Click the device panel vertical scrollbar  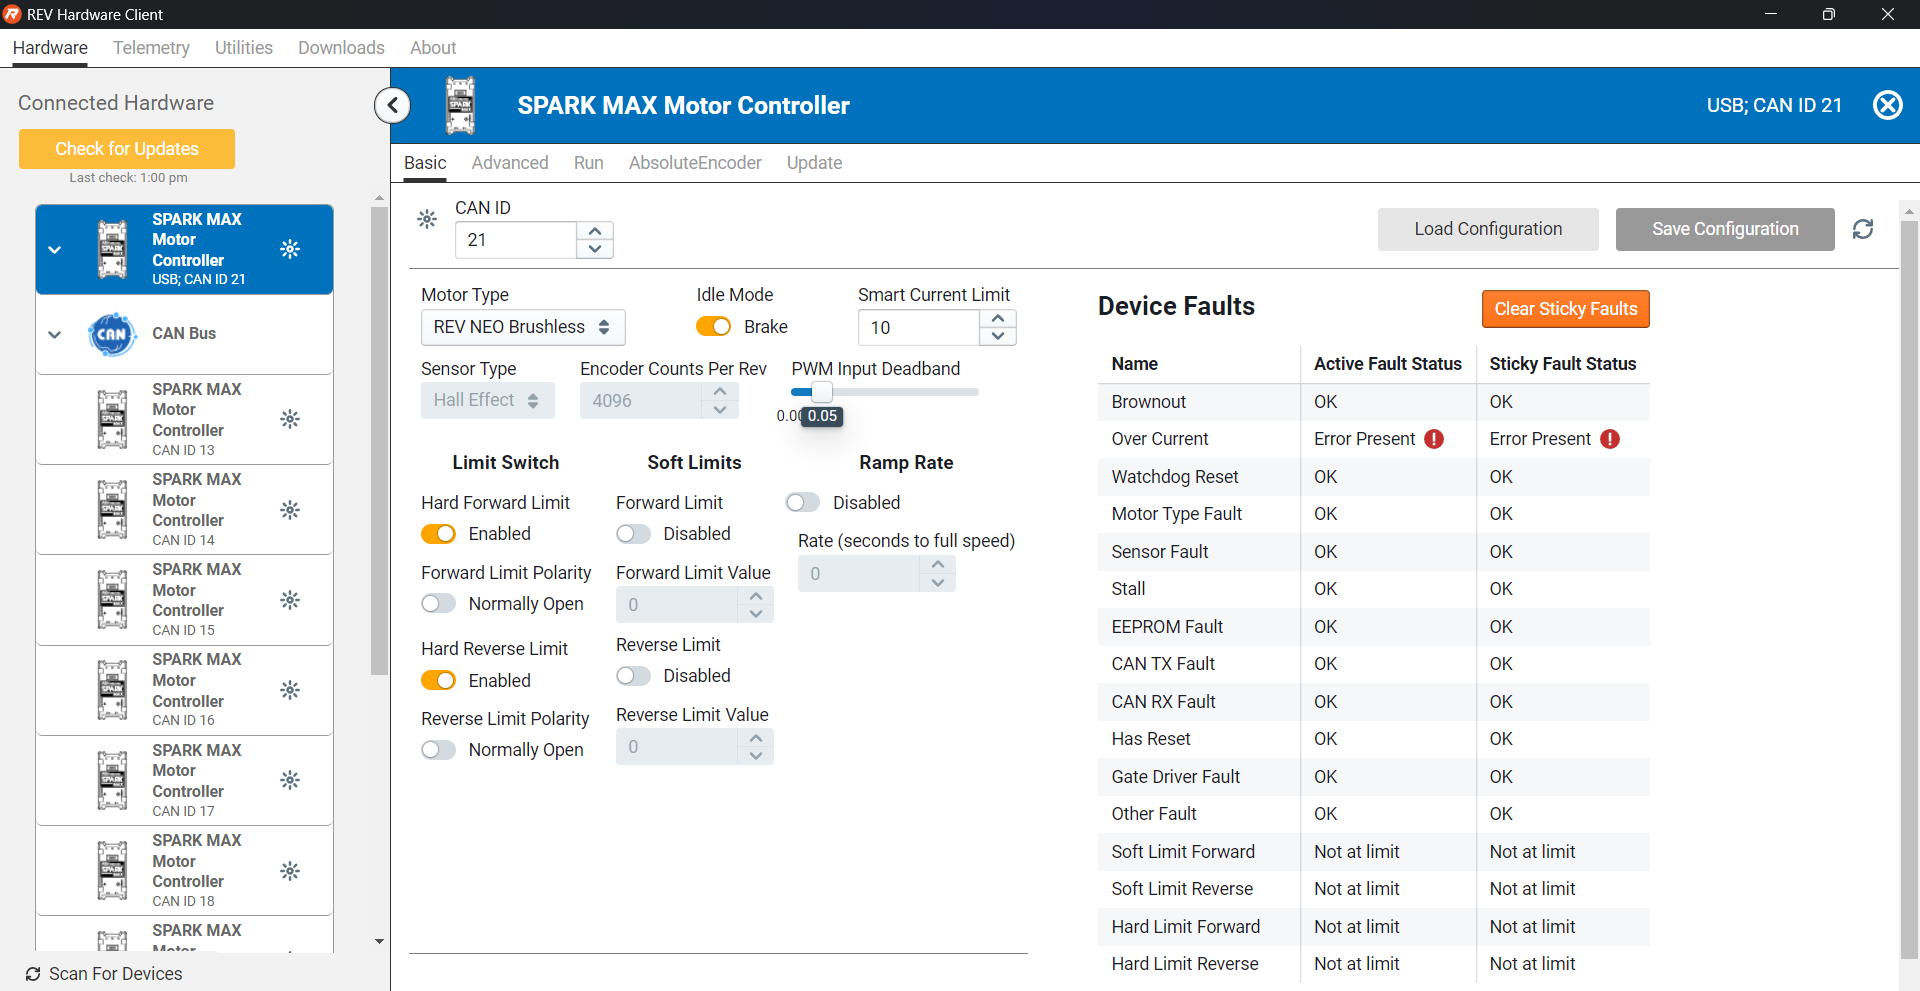(1909, 590)
